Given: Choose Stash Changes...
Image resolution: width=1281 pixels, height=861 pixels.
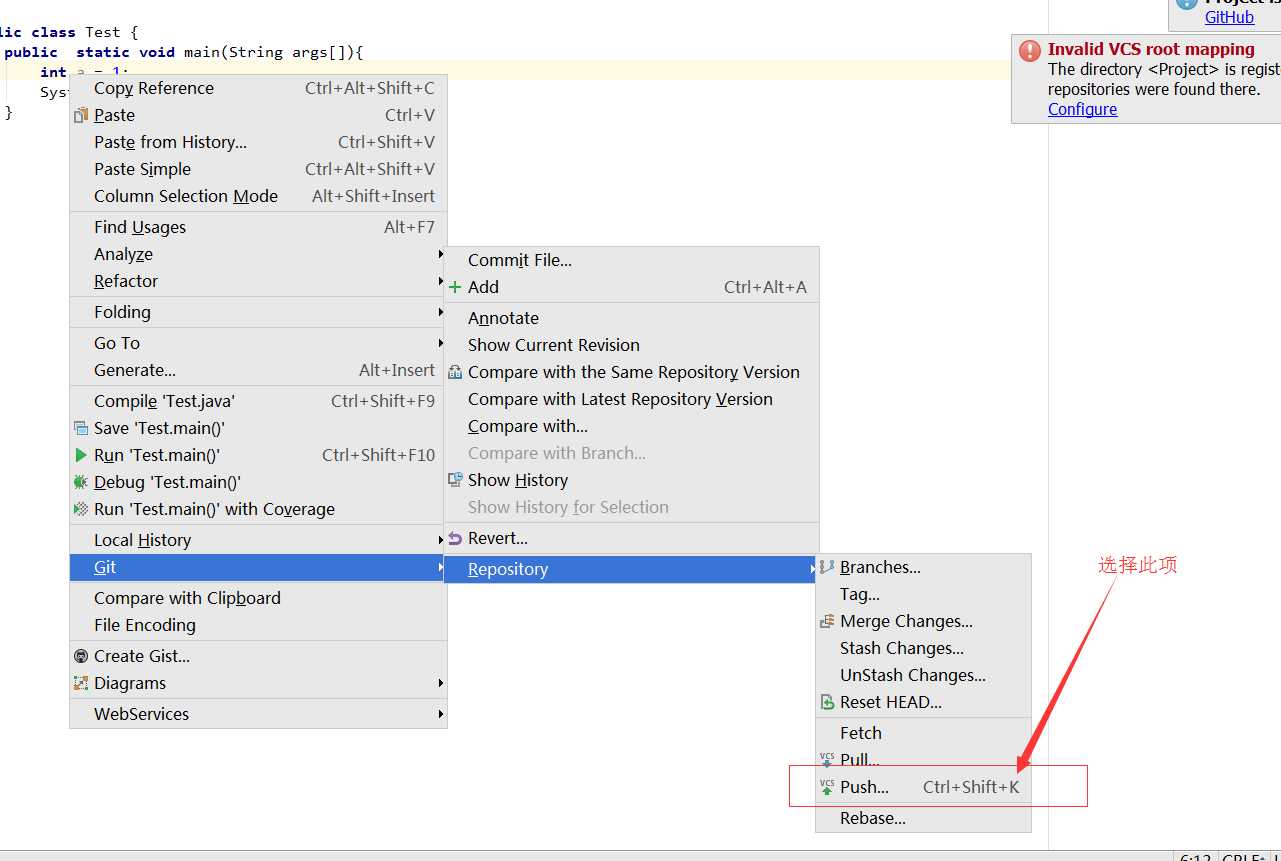Looking at the screenshot, I should coord(923,648).
